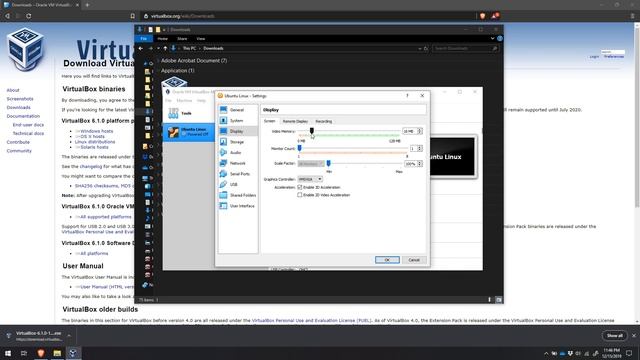Open Task View on taskbar
Screen dimensions: 640x360
pos(24,353)
